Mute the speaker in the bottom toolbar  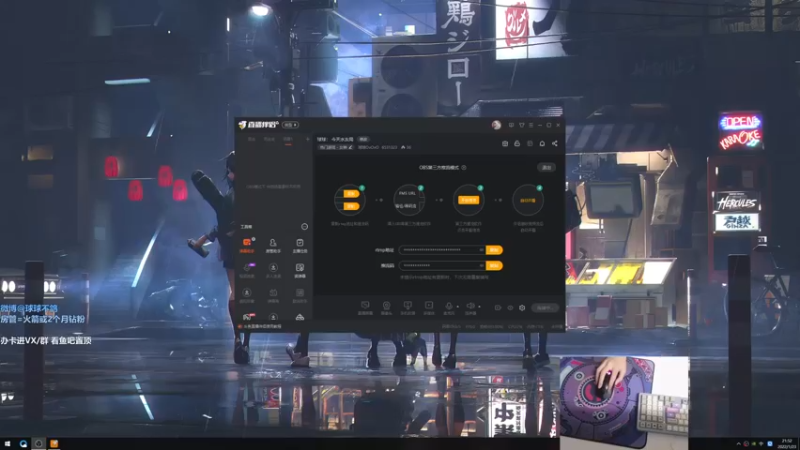(x=470, y=308)
